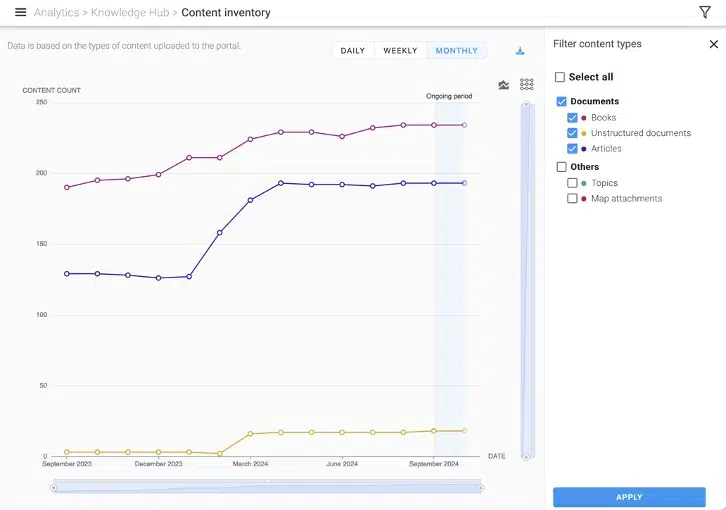
Task: Enable Map attachments checkbox
Action: [572, 198]
